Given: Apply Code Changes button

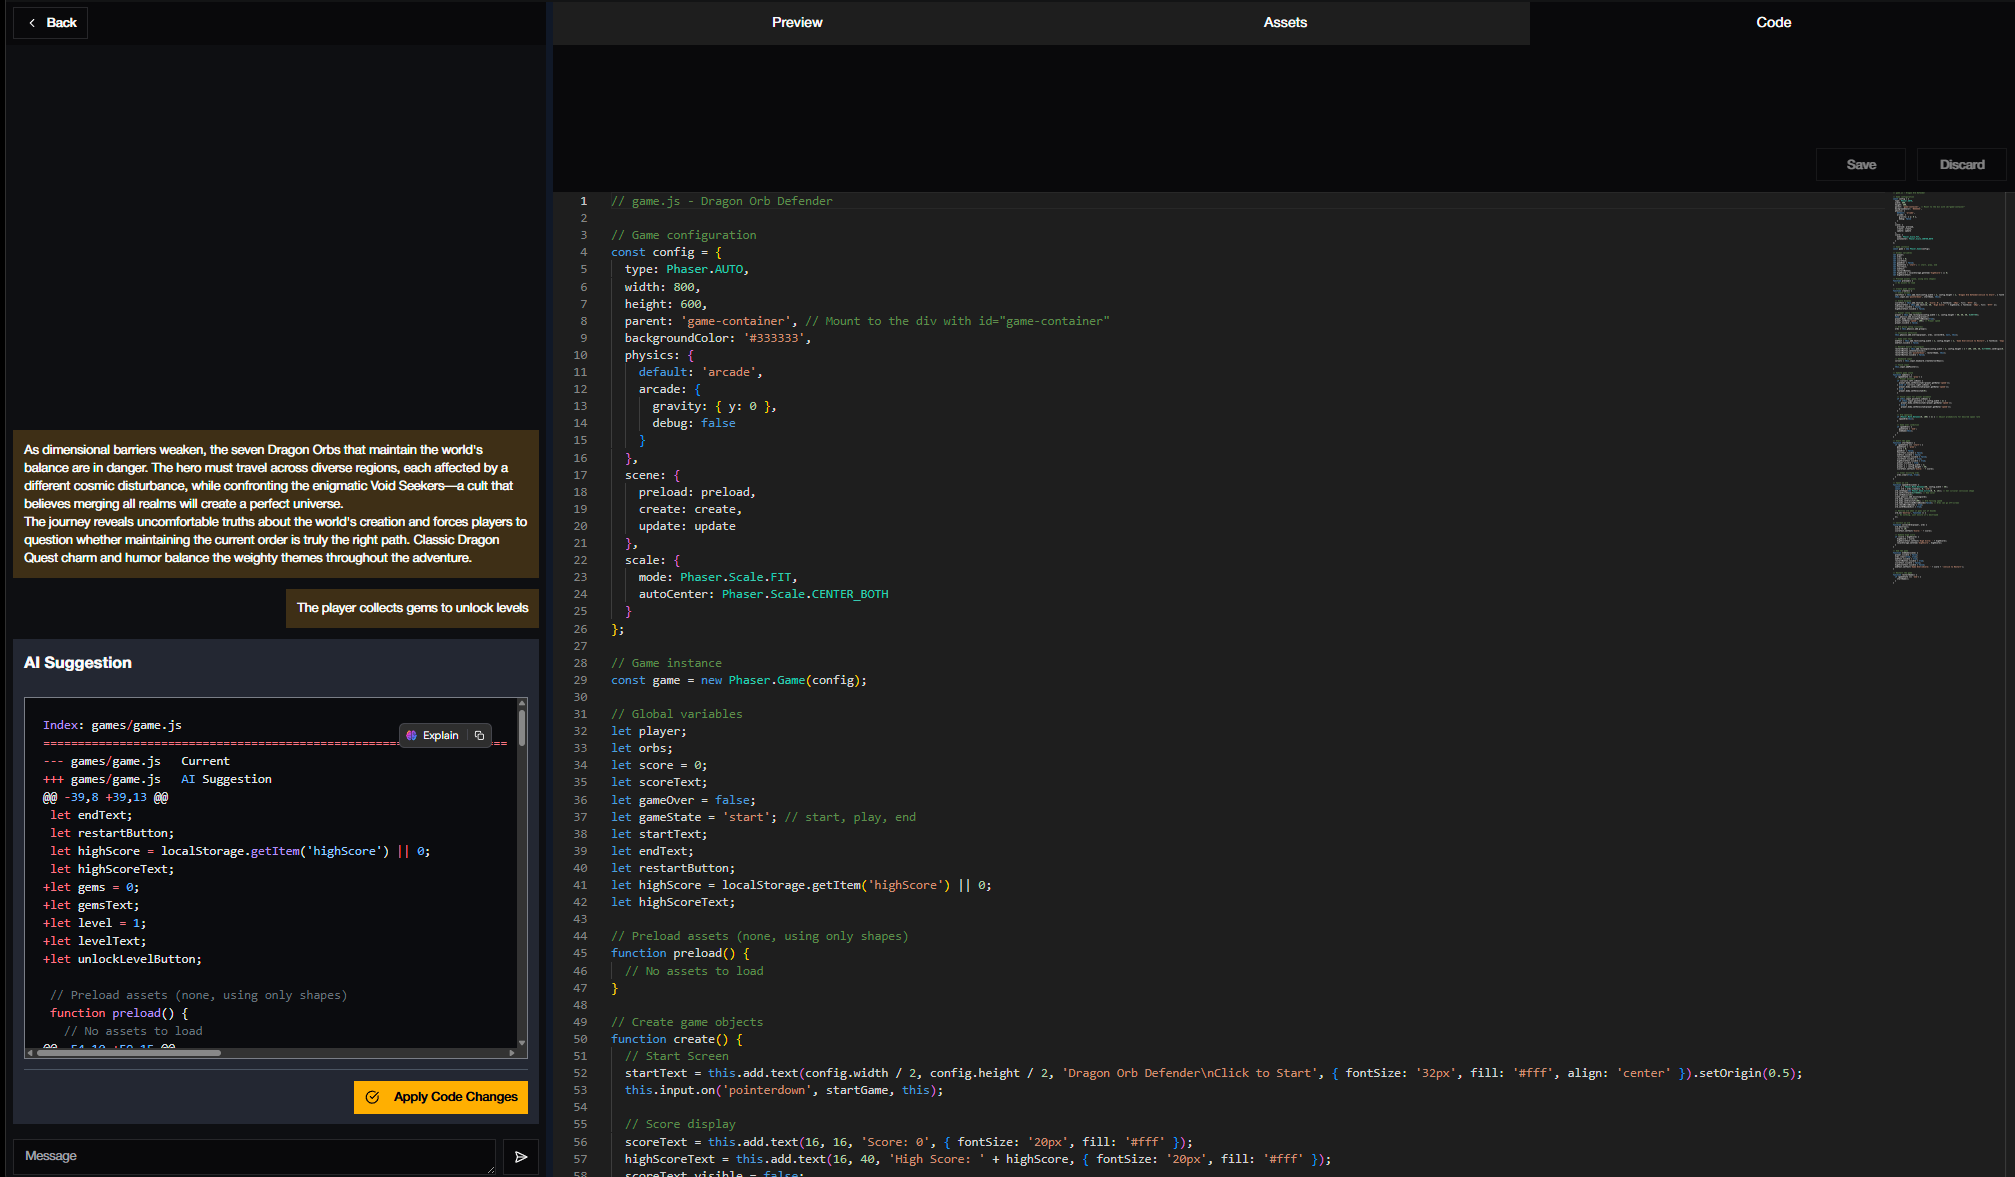Looking at the screenshot, I should (441, 1097).
